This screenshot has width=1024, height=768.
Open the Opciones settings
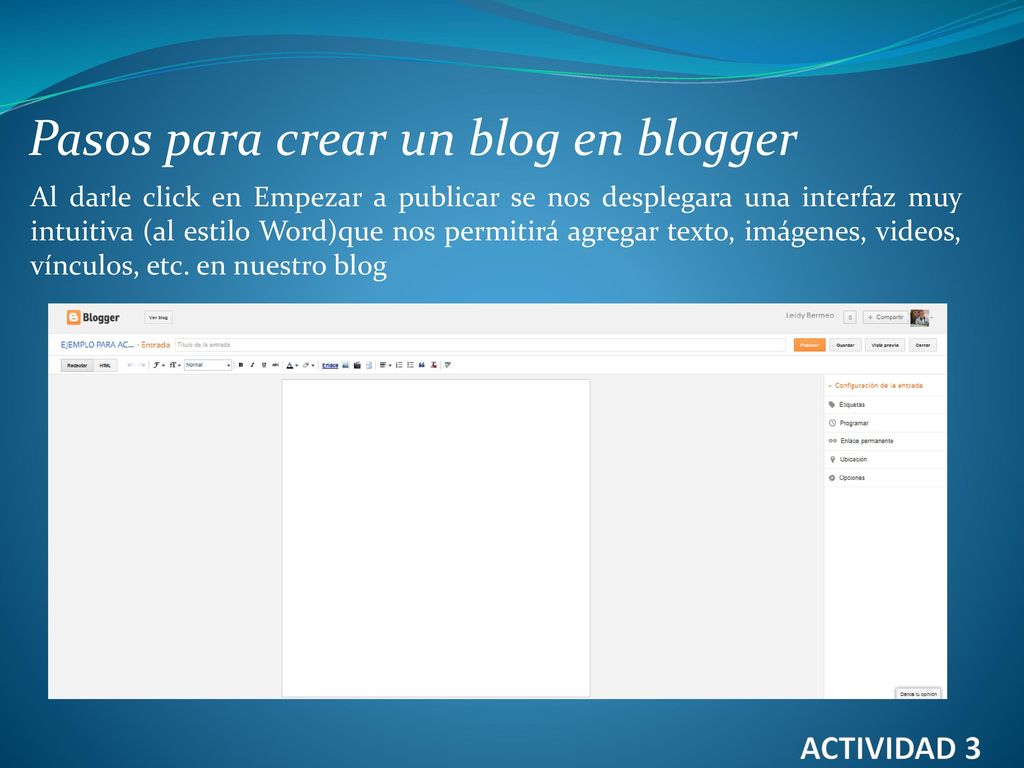[x=885, y=477]
